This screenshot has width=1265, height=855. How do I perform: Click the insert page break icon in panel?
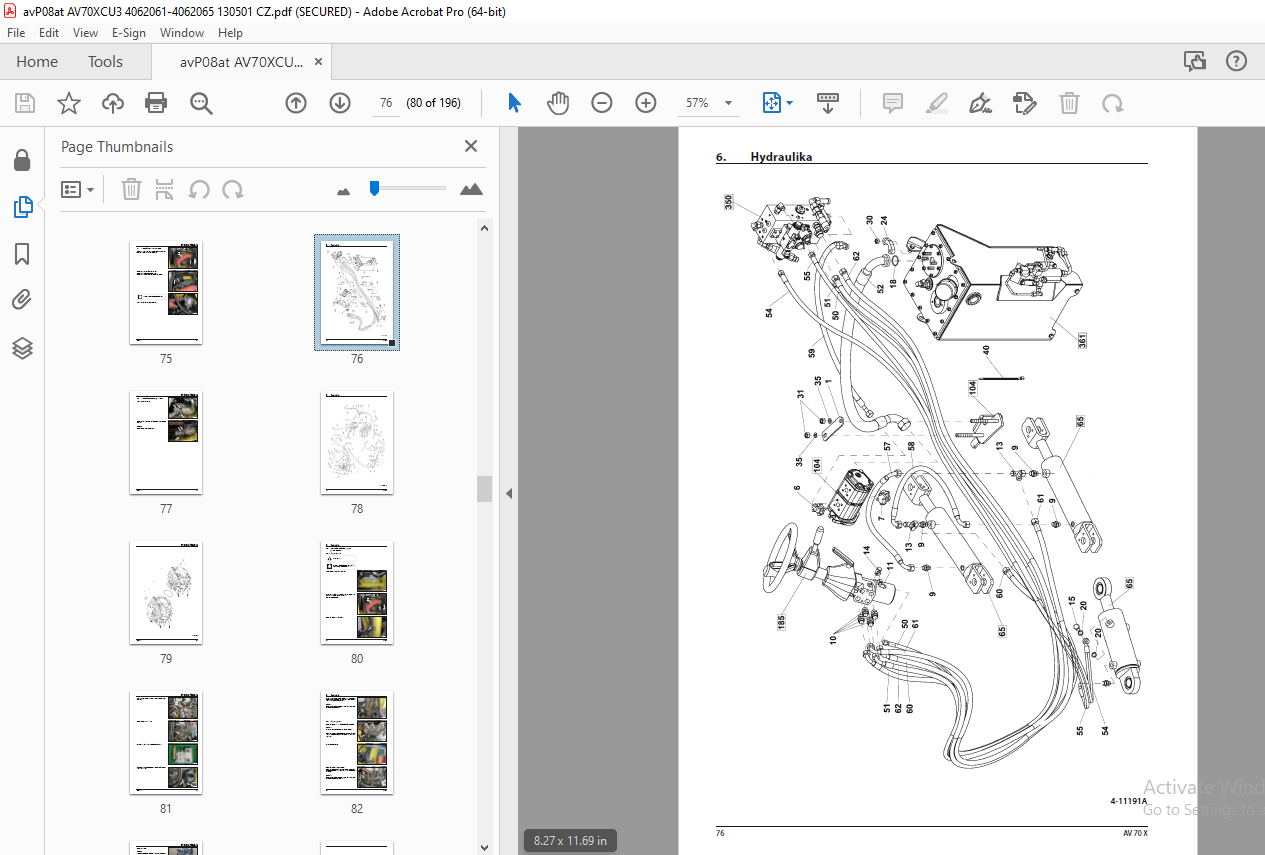pos(165,189)
